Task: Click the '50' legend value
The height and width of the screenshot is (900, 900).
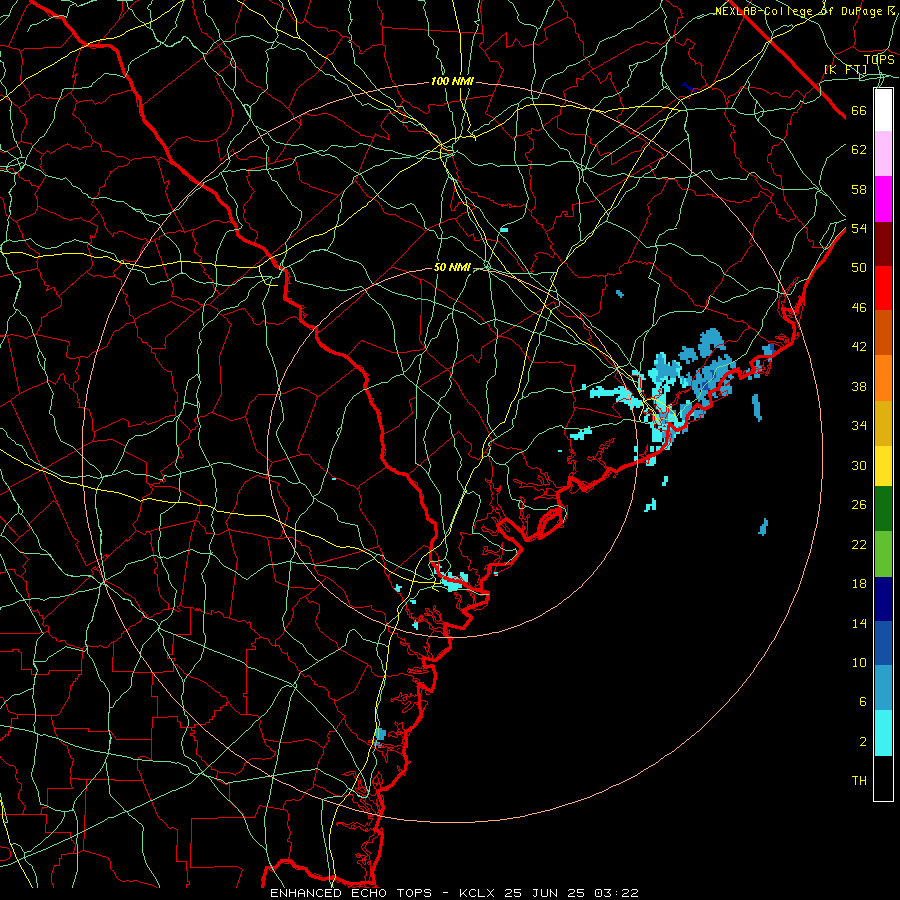Action: point(859,268)
